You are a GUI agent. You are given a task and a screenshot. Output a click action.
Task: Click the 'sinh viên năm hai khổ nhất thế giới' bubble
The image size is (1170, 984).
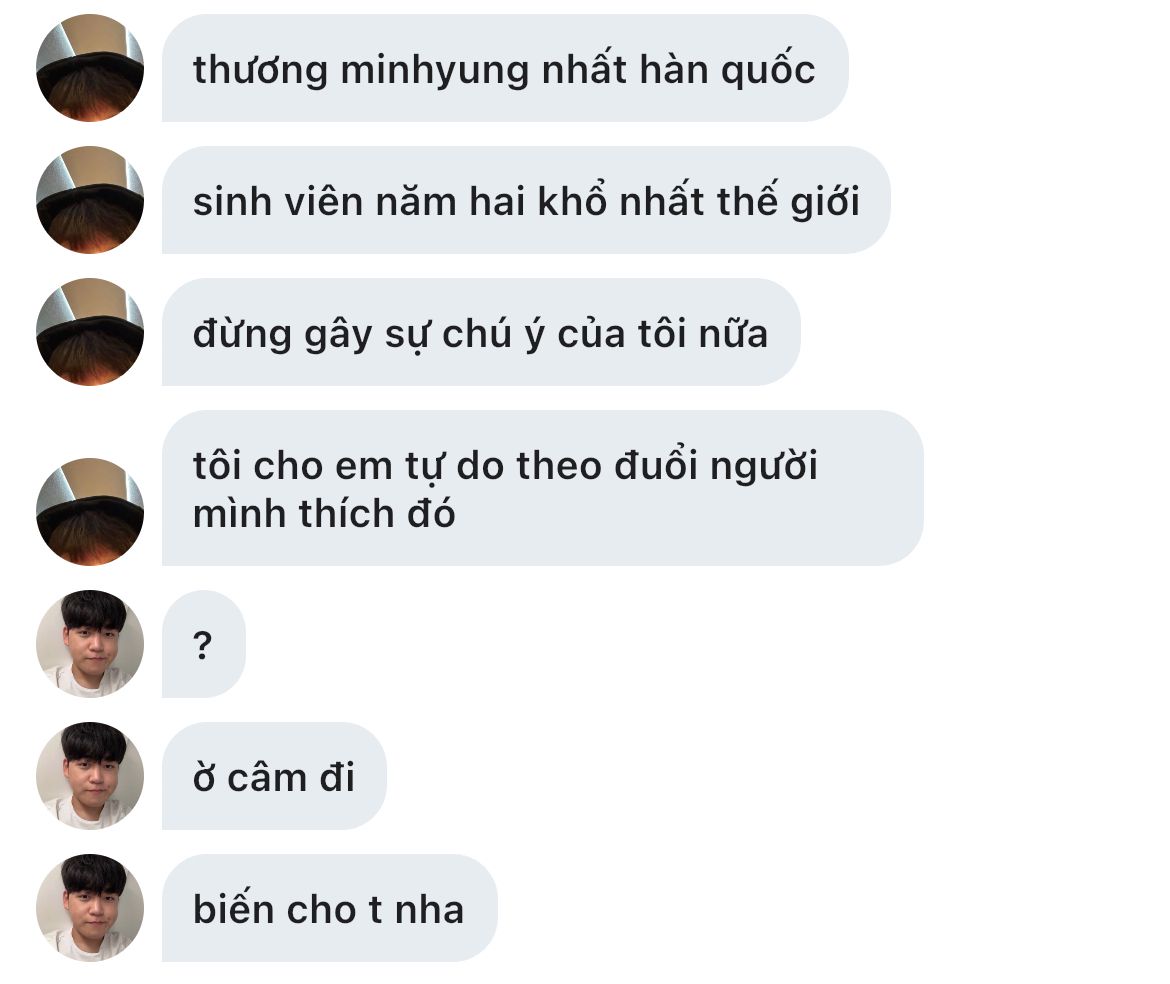[x=526, y=200]
